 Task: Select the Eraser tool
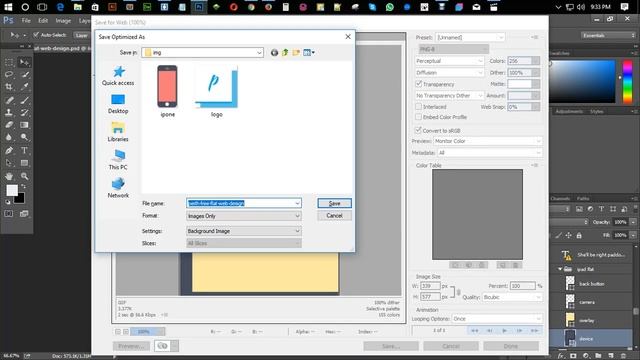9,125
